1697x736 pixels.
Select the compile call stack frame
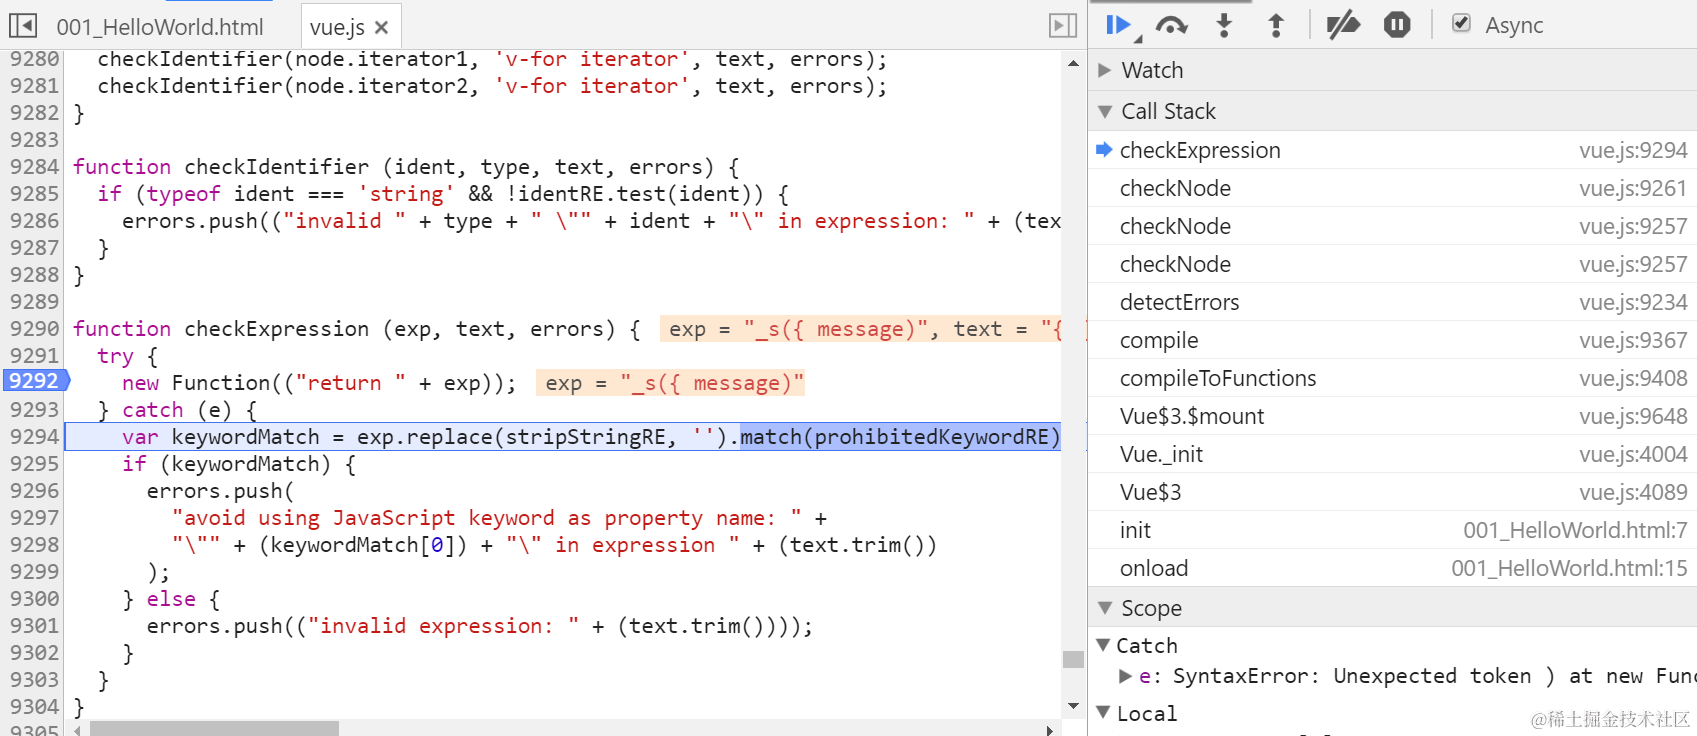(x=1392, y=340)
